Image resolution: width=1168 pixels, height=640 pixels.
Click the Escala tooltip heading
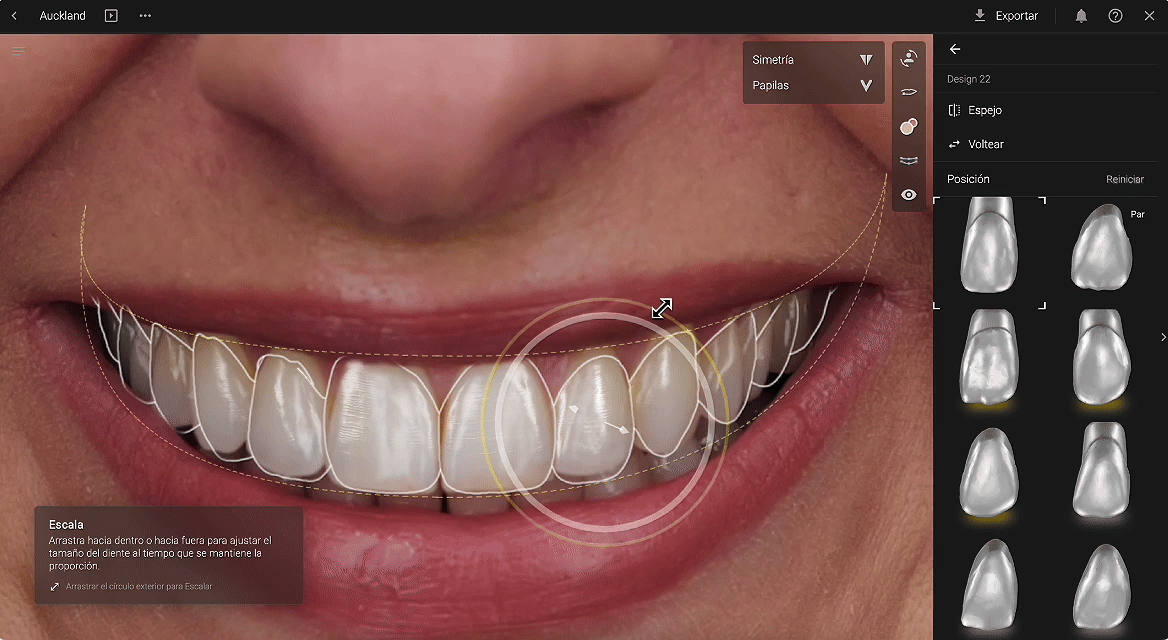(66, 525)
